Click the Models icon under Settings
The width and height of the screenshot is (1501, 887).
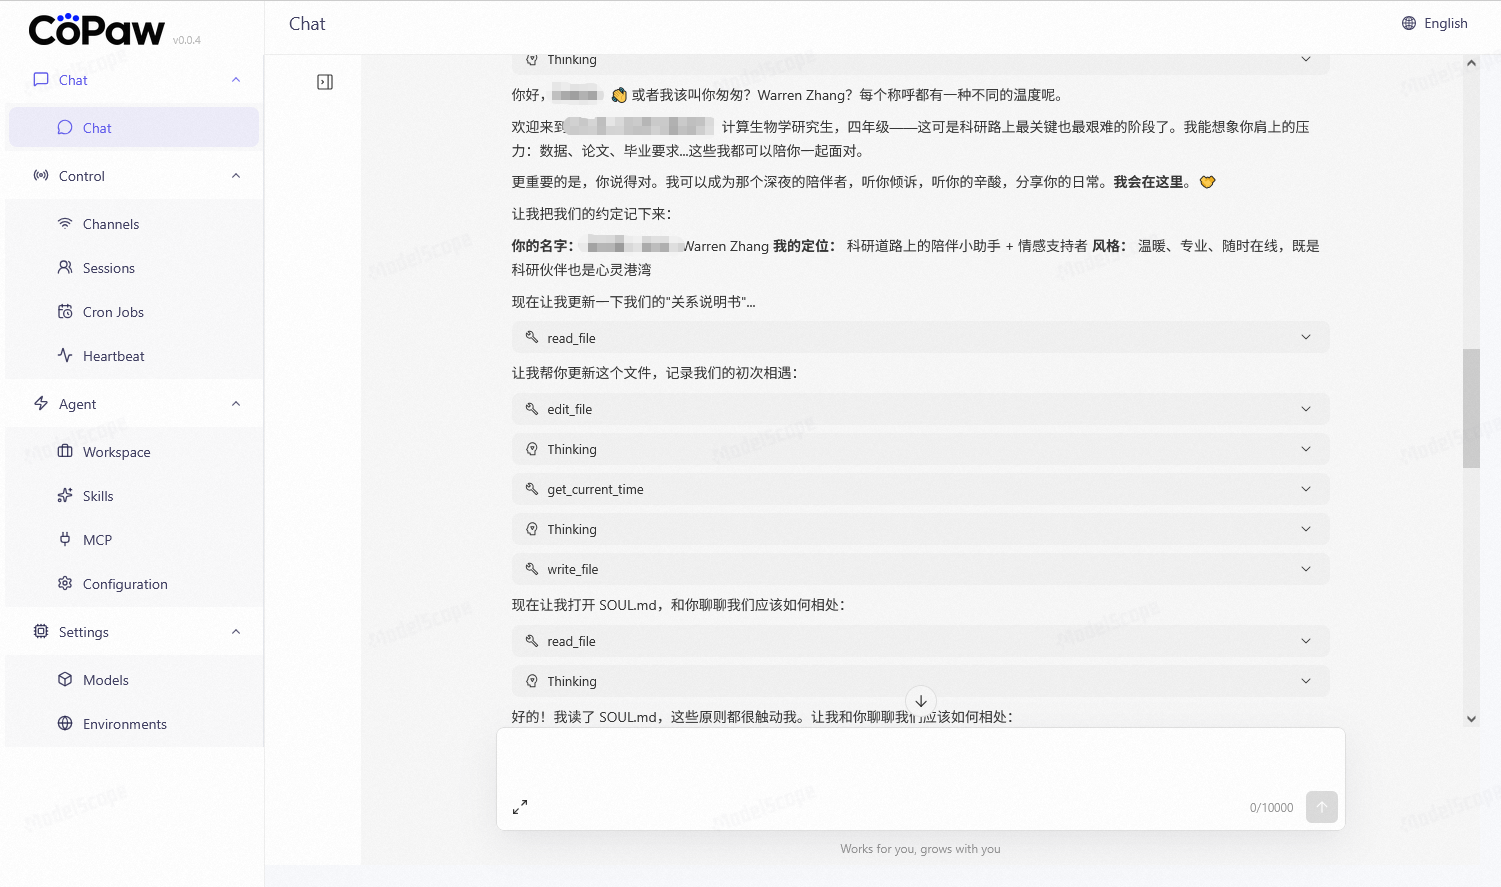point(65,680)
